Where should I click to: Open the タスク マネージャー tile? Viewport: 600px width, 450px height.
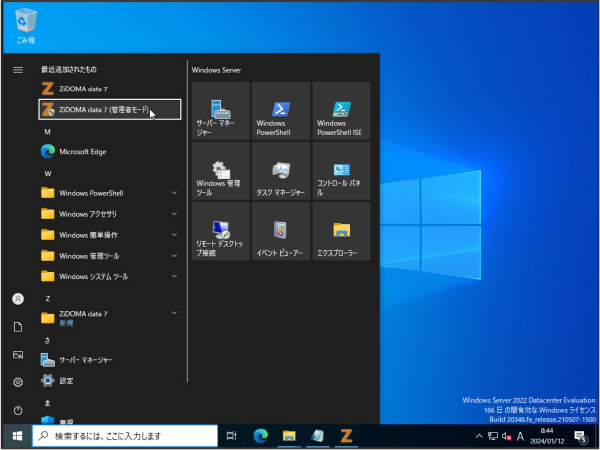click(281, 171)
